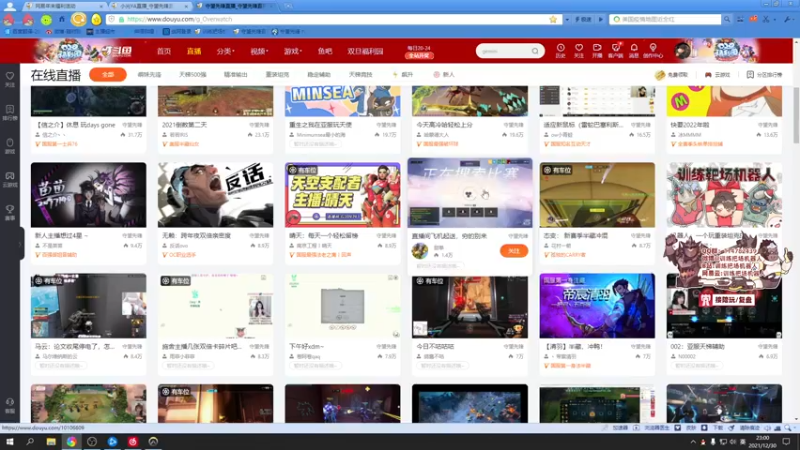Click the magnifier icon in site search

tap(535, 51)
